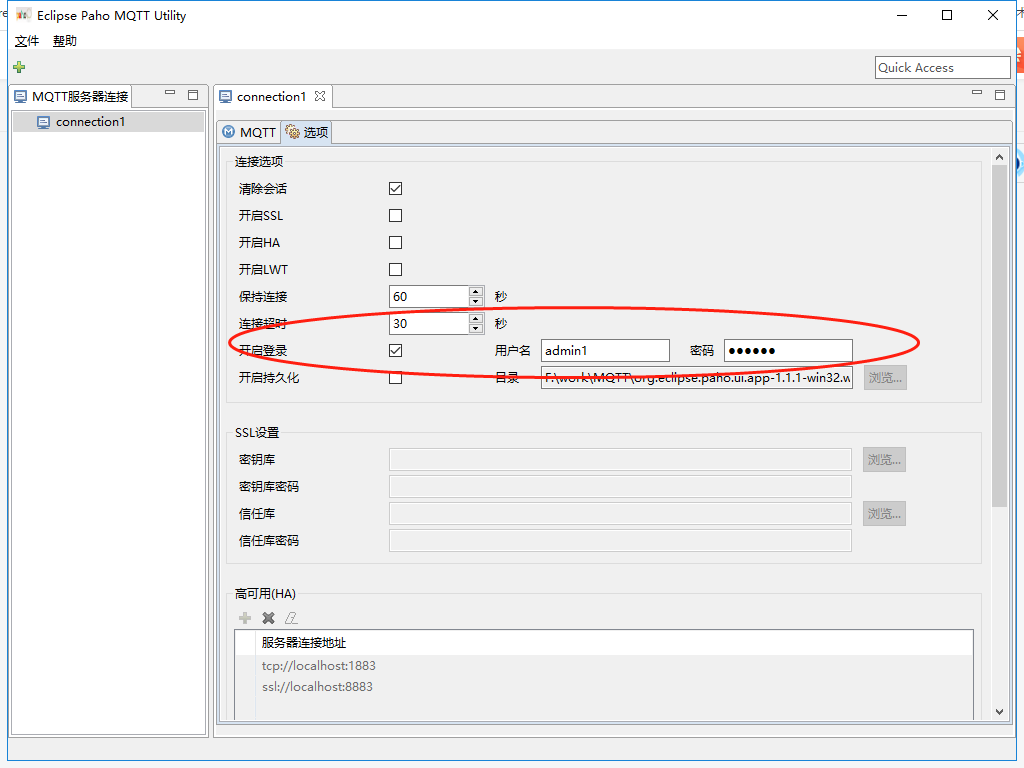Maximize the MQTT服务器连接 panel
Screen dimensions: 1024x768
click(x=193, y=95)
